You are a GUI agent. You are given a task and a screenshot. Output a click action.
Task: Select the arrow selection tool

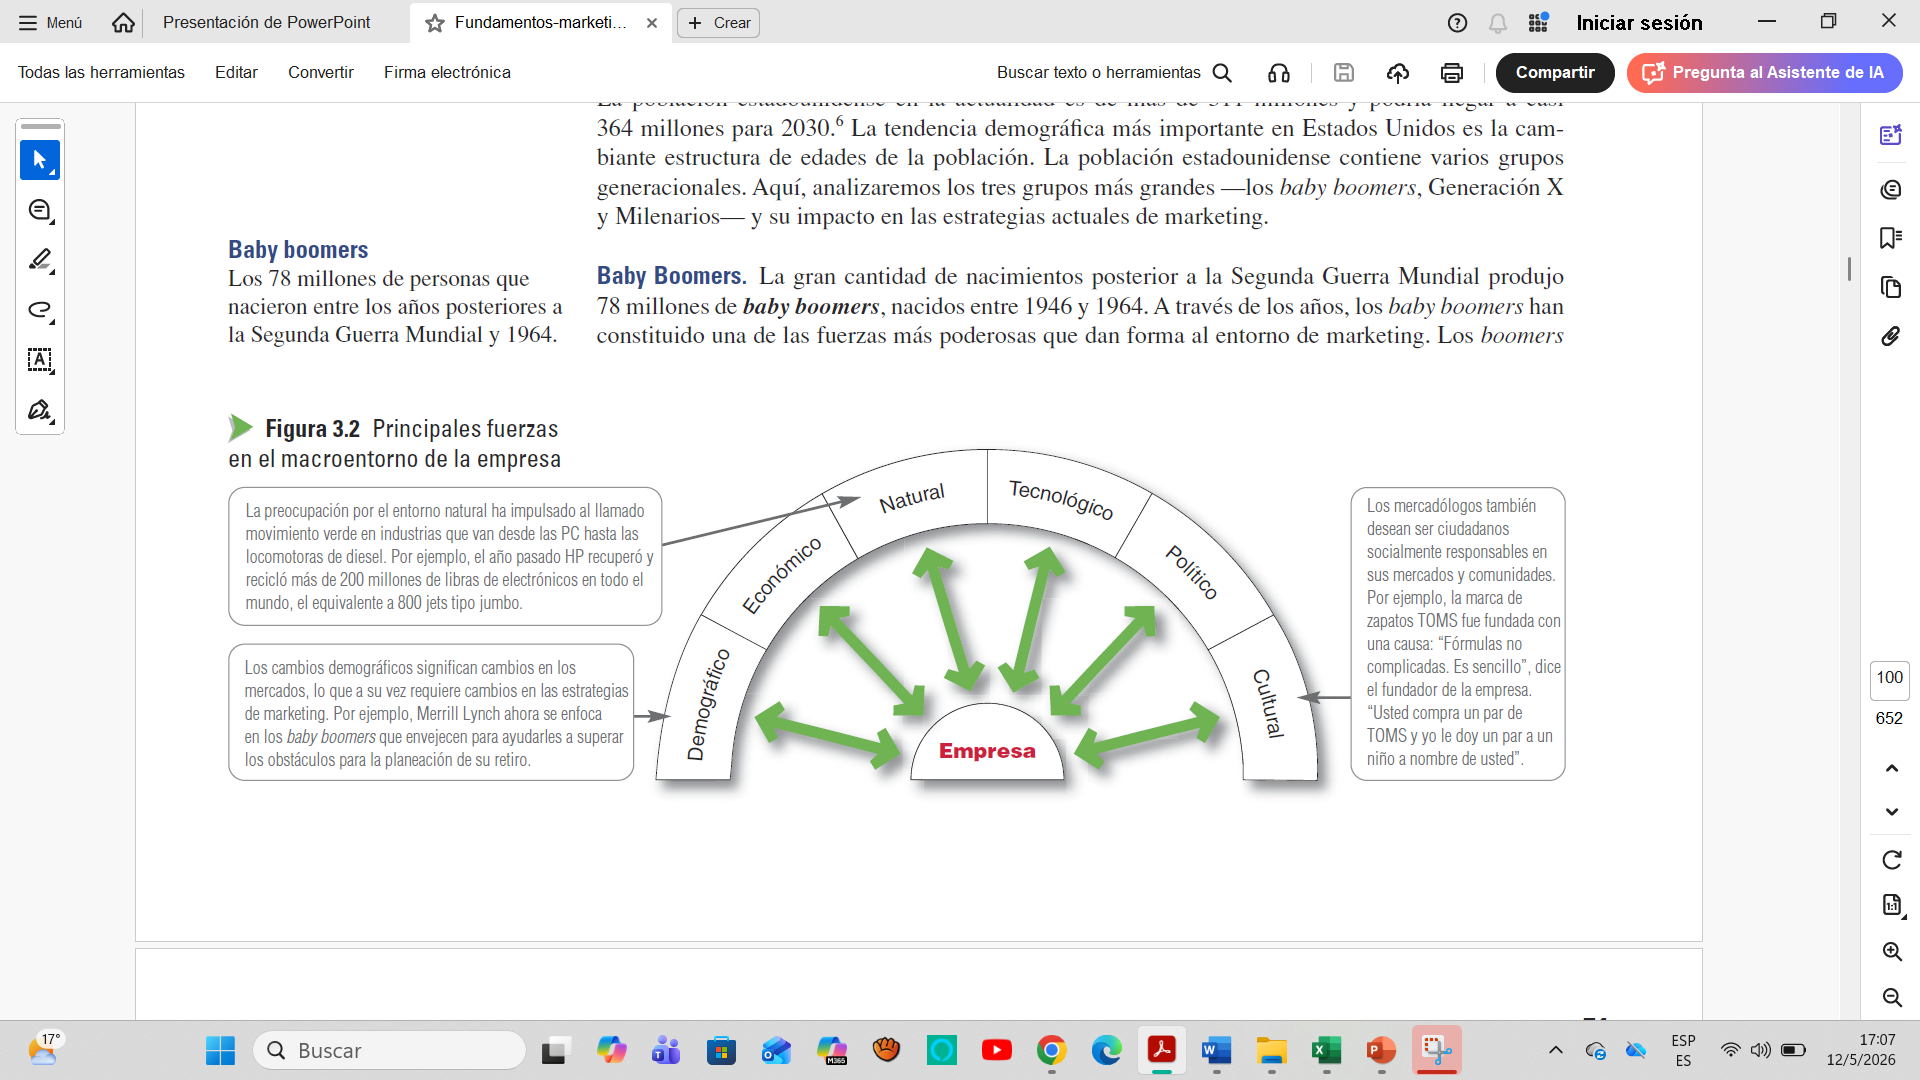click(40, 160)
